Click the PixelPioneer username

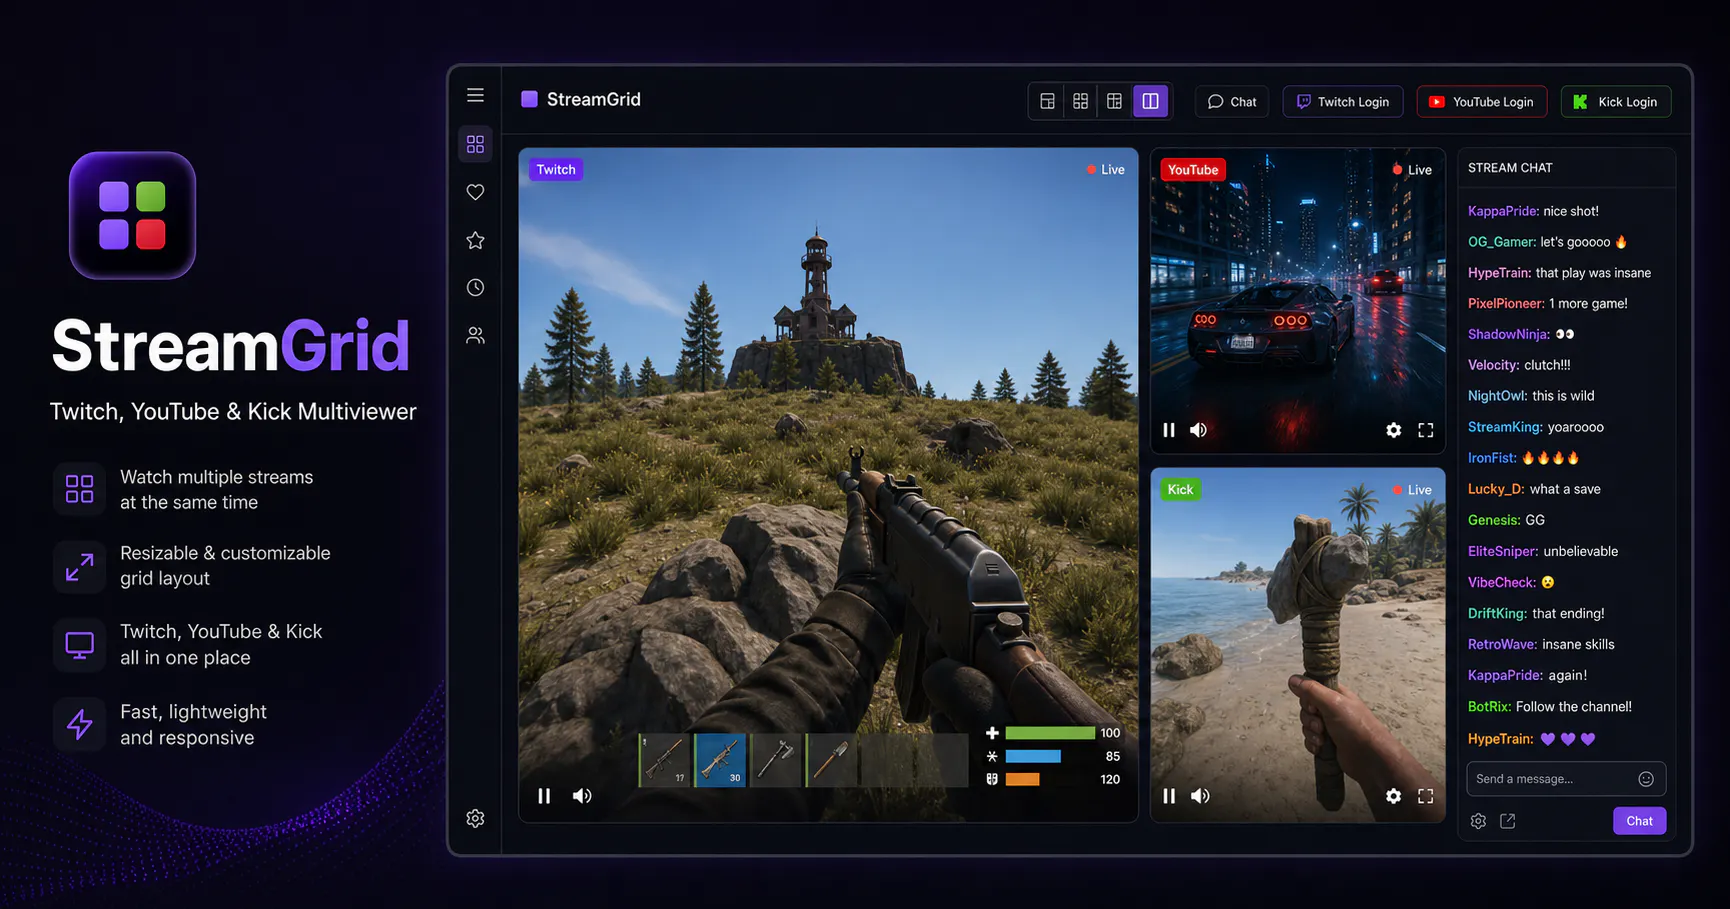(x=1506, y=303)
